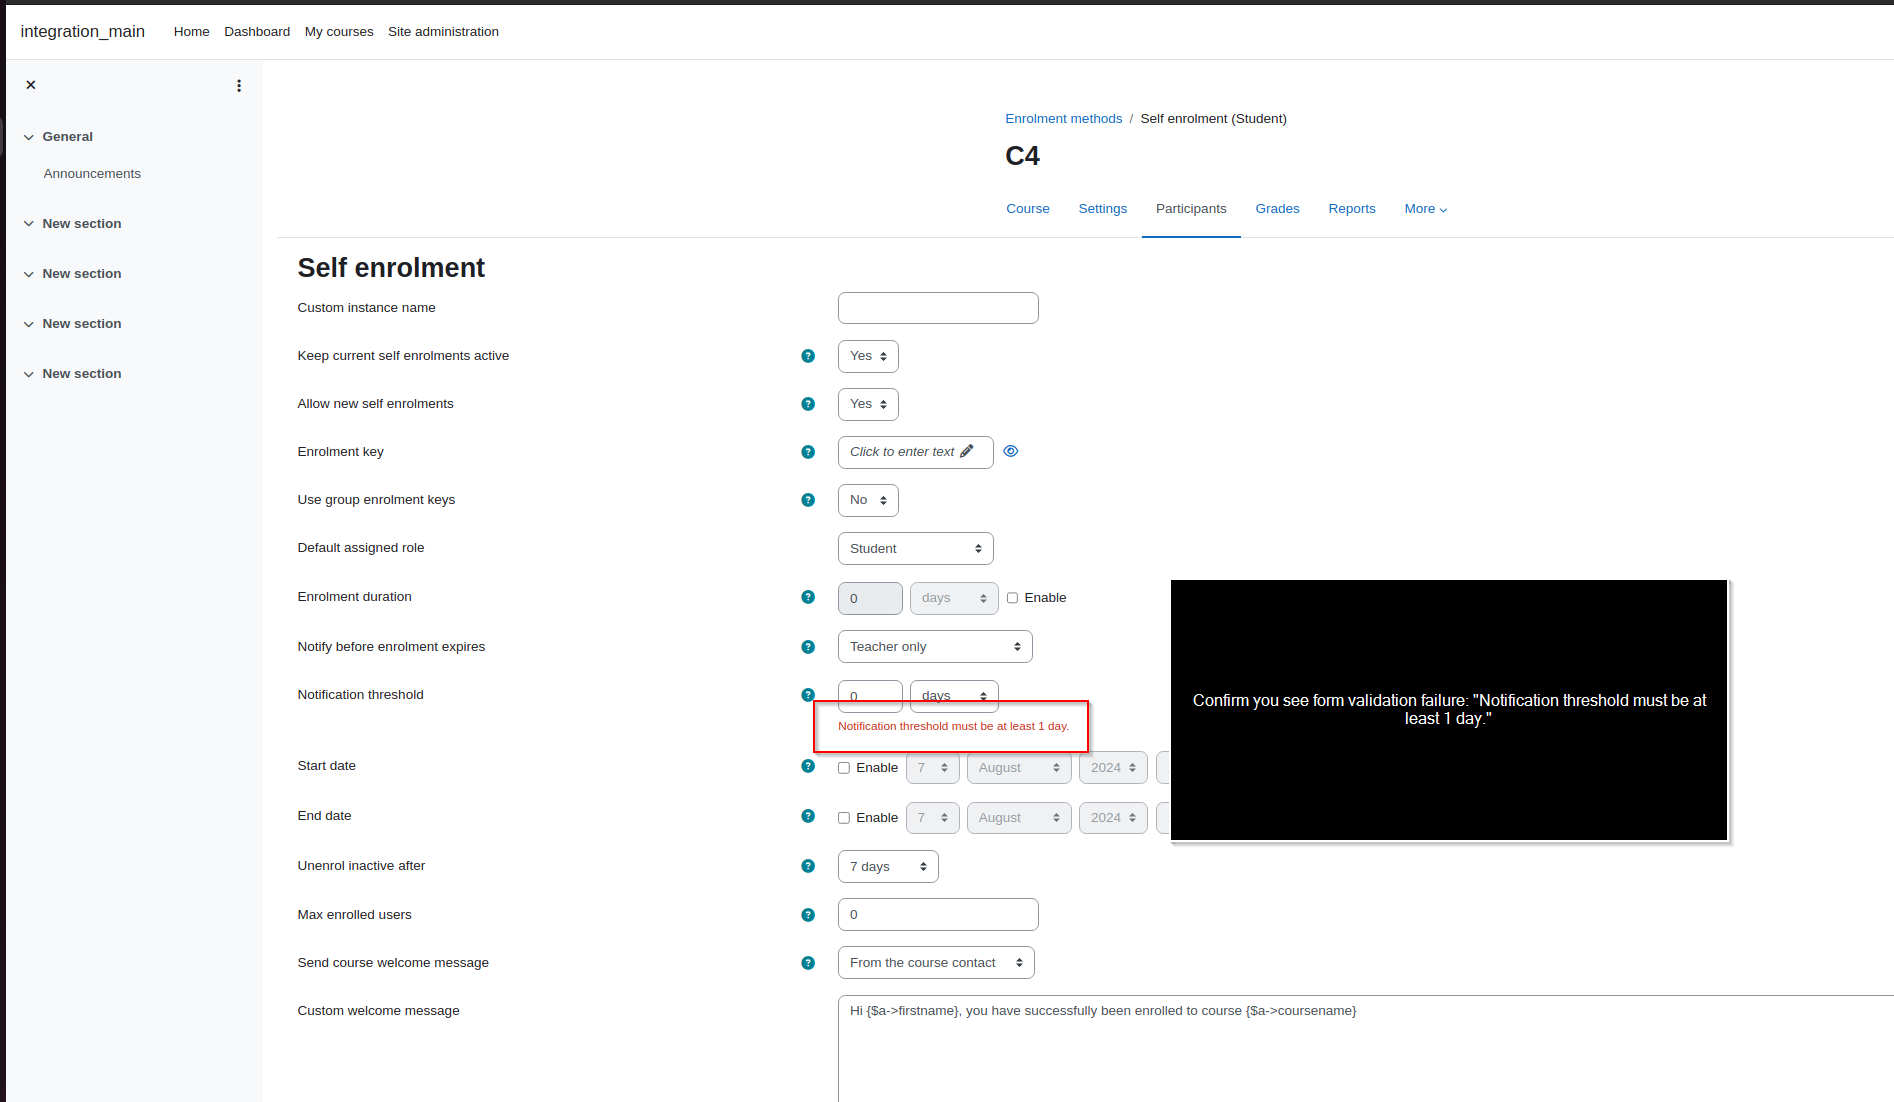Collapse the last New section chevron

29,374
